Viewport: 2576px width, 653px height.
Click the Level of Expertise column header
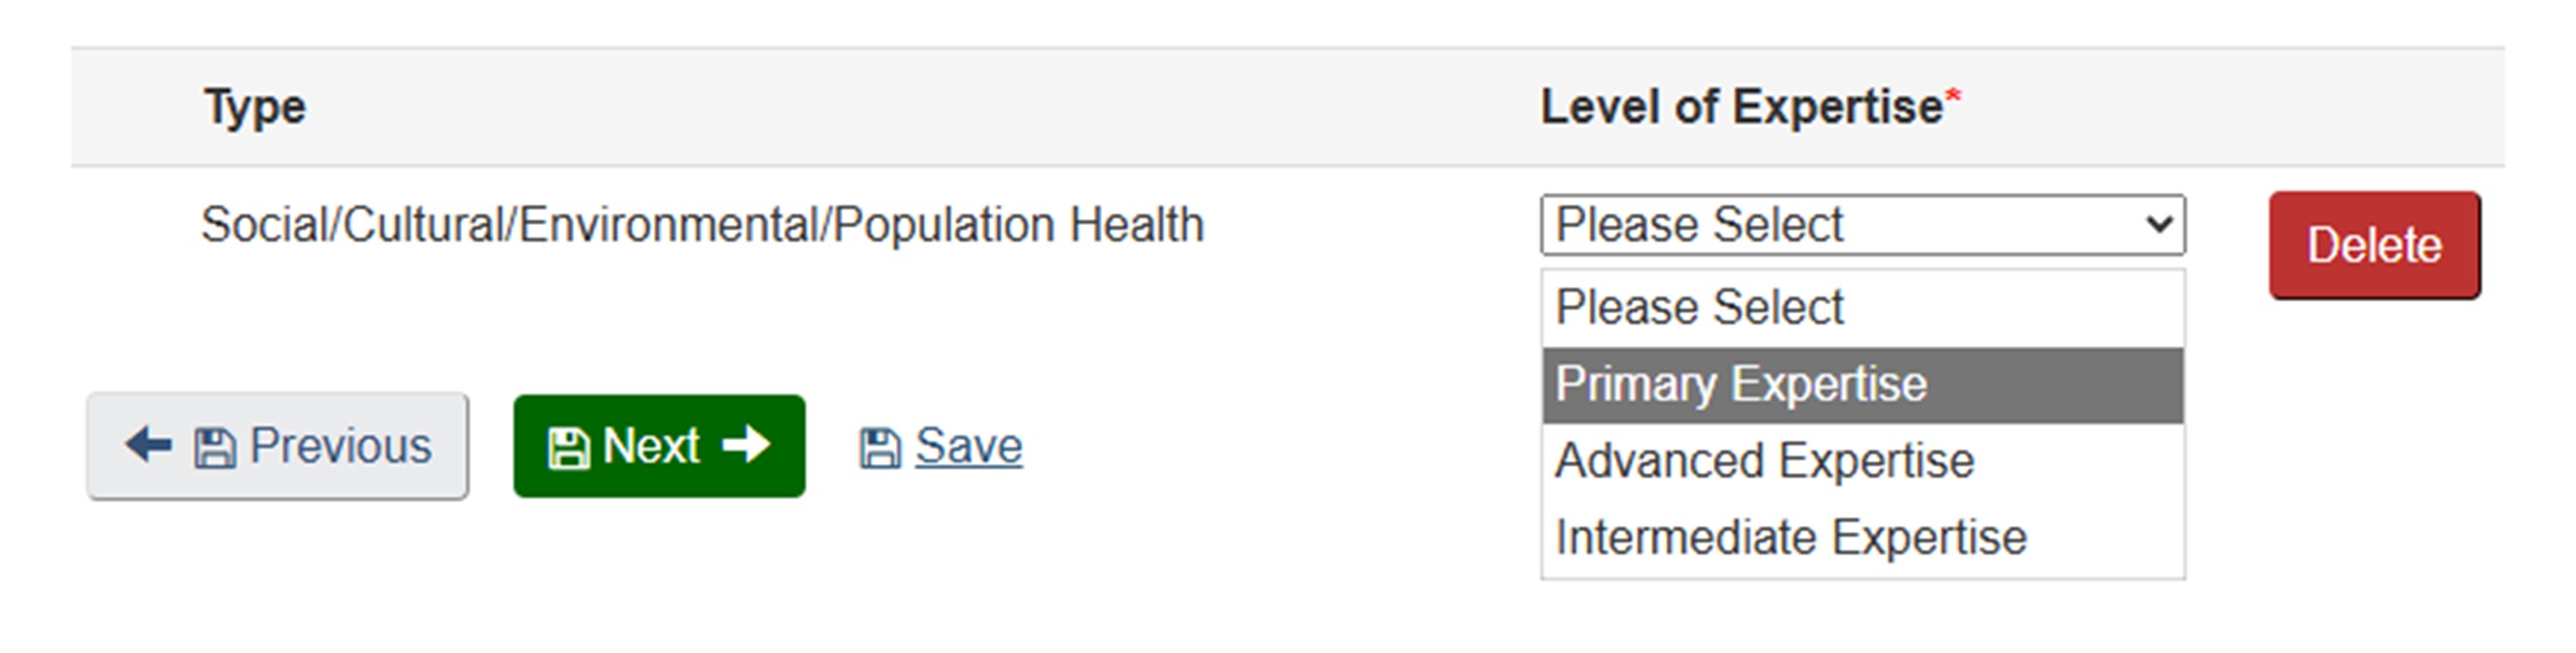[1740, 107]
